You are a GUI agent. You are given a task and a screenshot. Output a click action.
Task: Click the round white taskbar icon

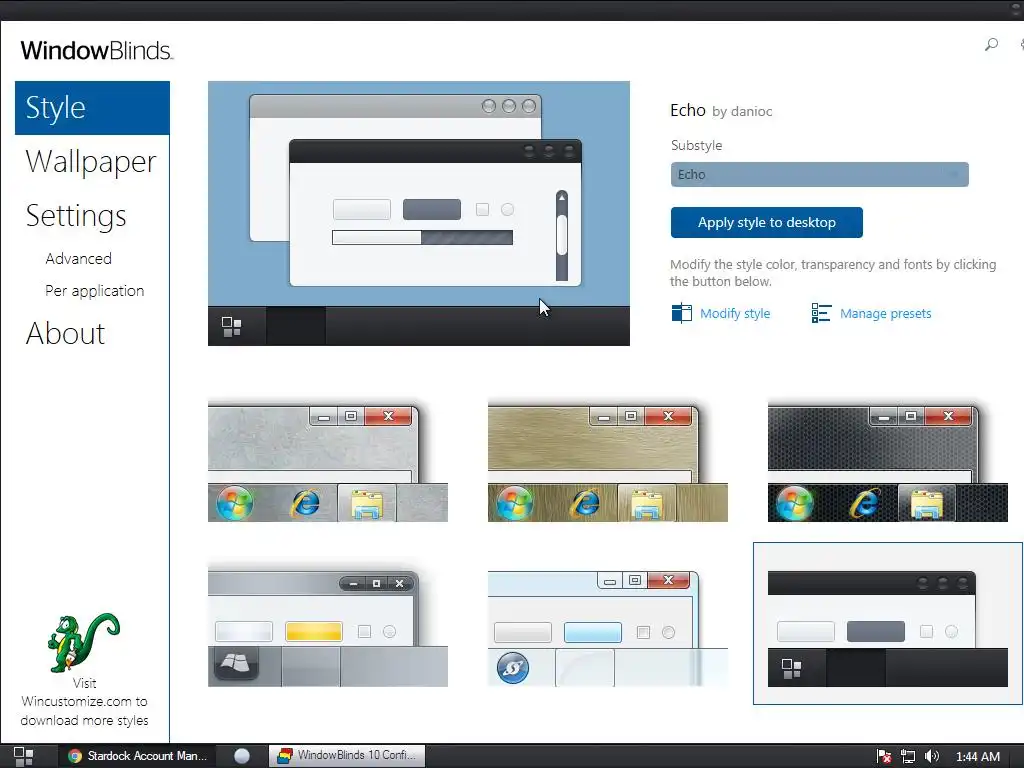pos(242,756)
